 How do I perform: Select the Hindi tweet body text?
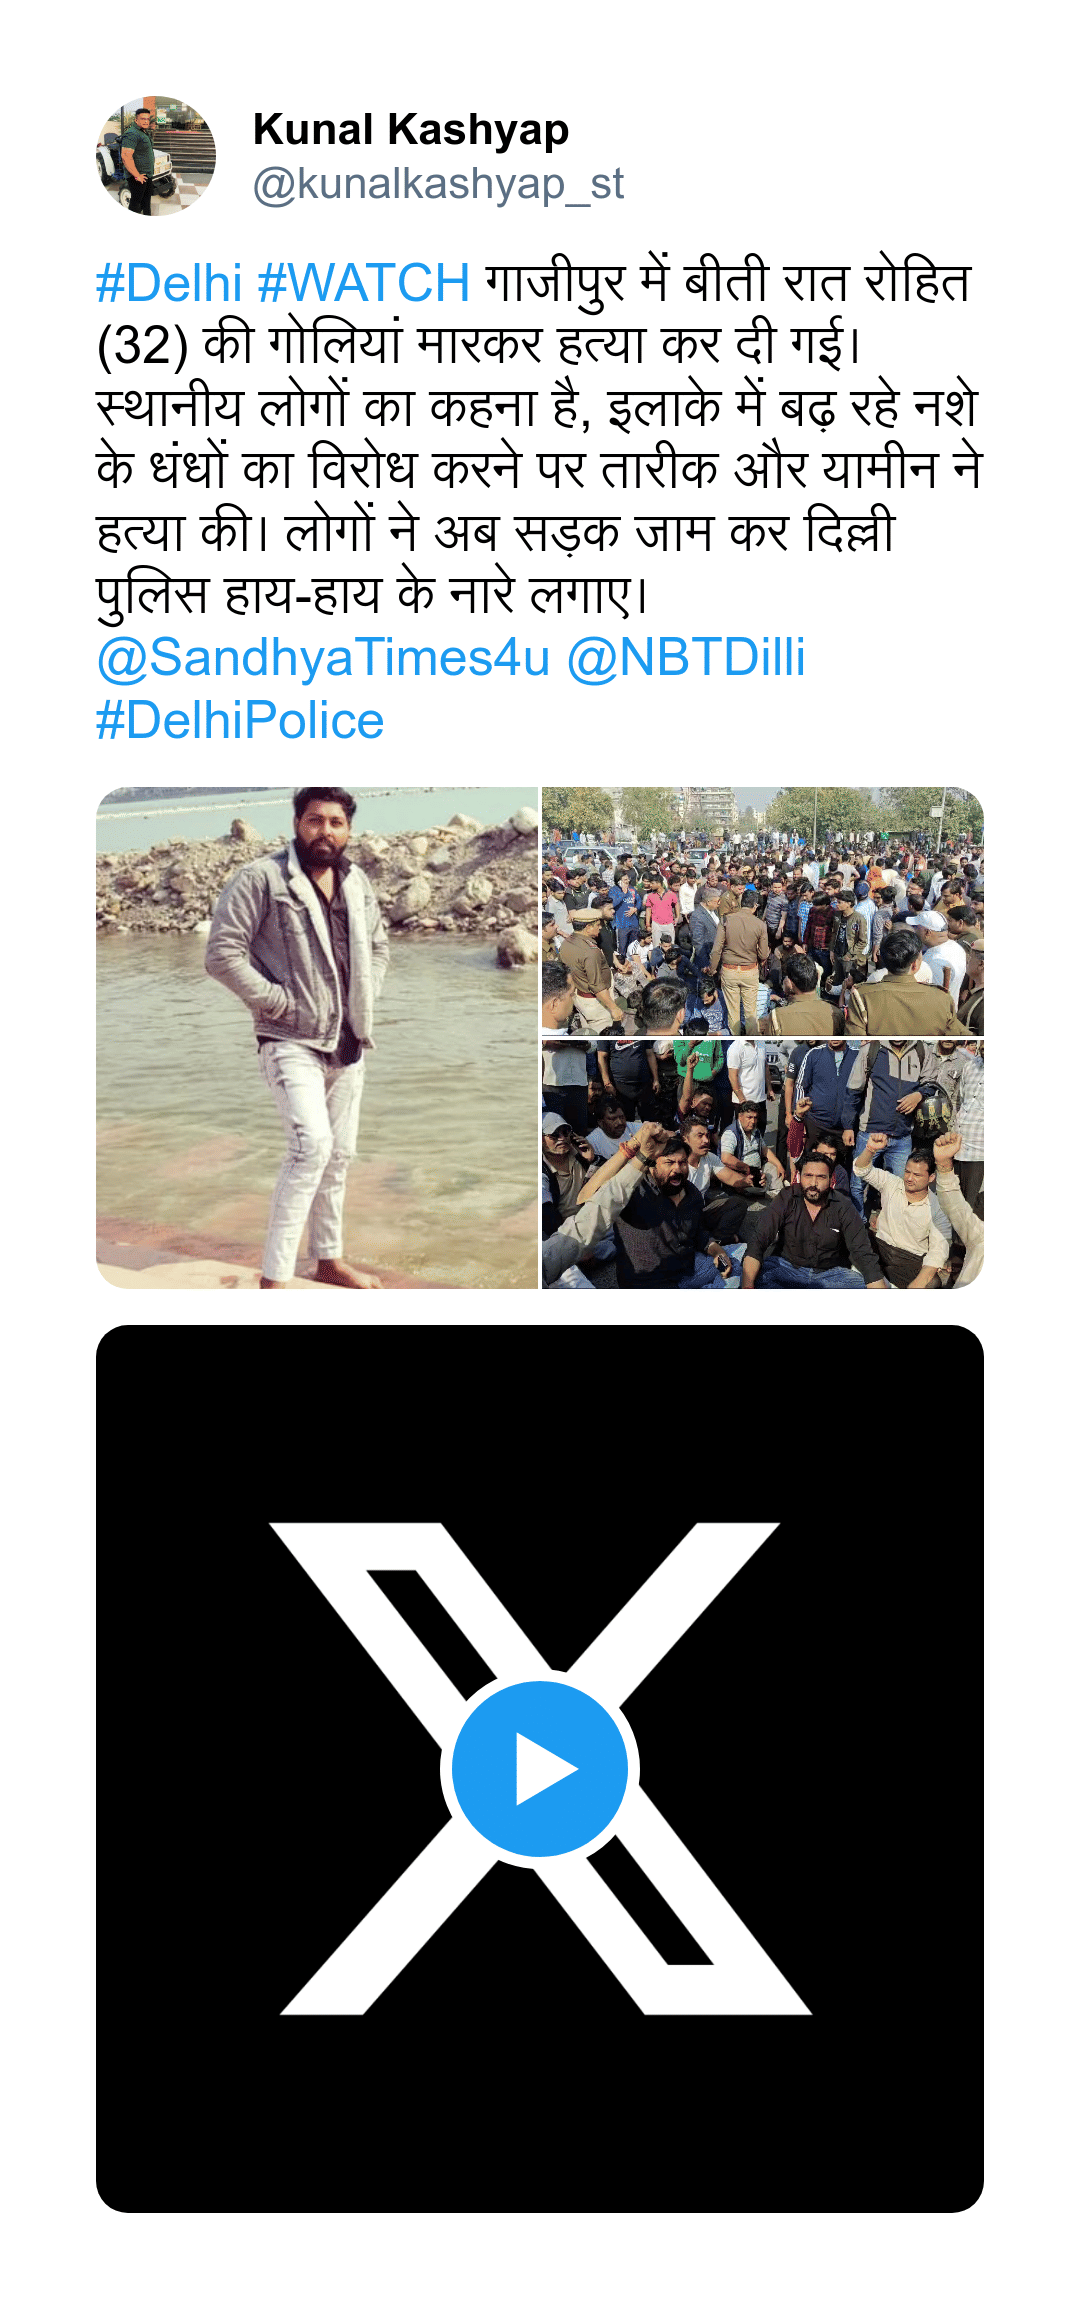click(x=540, y=440)
